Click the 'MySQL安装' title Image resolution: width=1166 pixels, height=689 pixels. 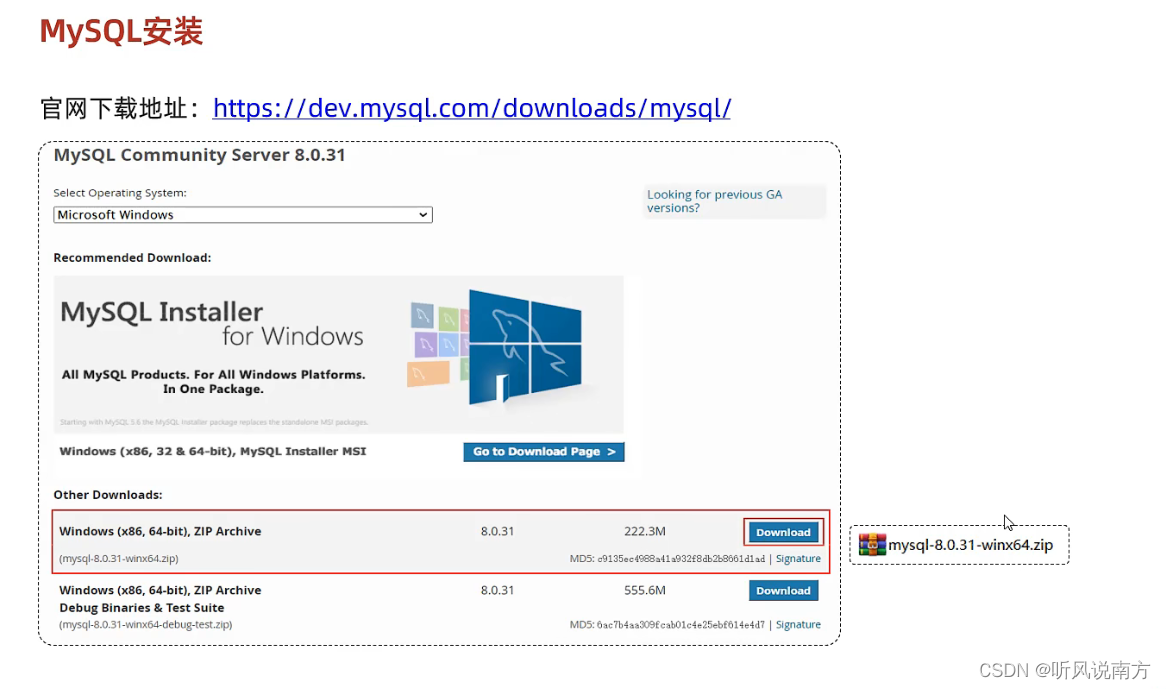[121, 32]
